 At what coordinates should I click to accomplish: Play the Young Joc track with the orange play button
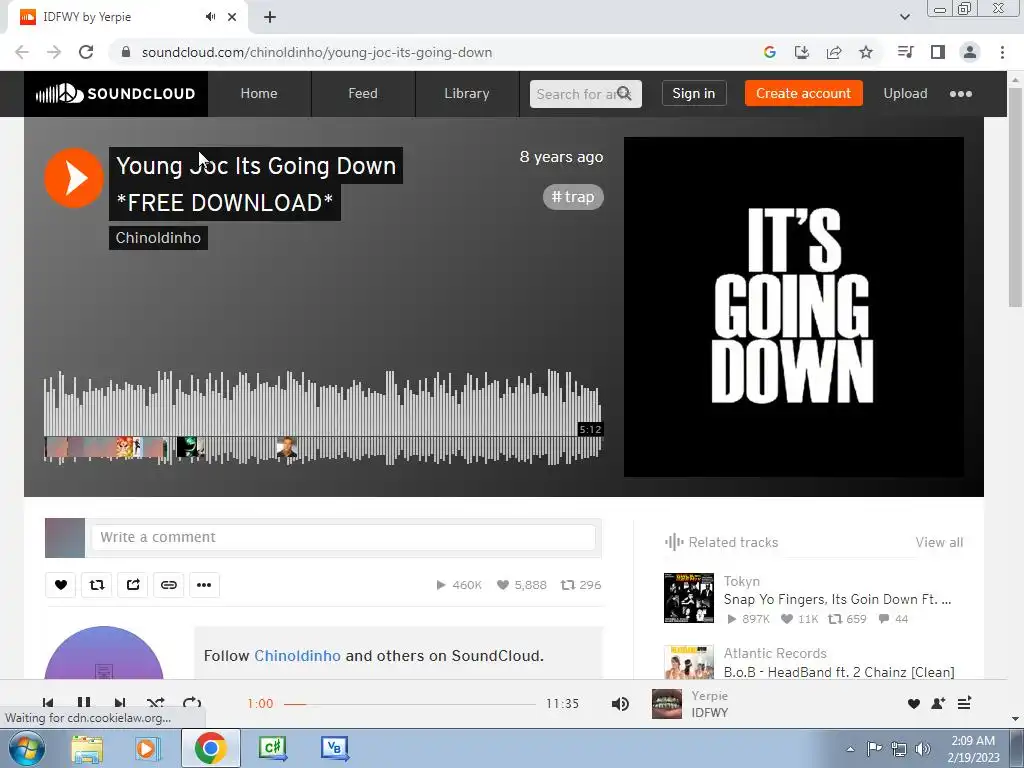pyautogui.click(x=74, y=178)
